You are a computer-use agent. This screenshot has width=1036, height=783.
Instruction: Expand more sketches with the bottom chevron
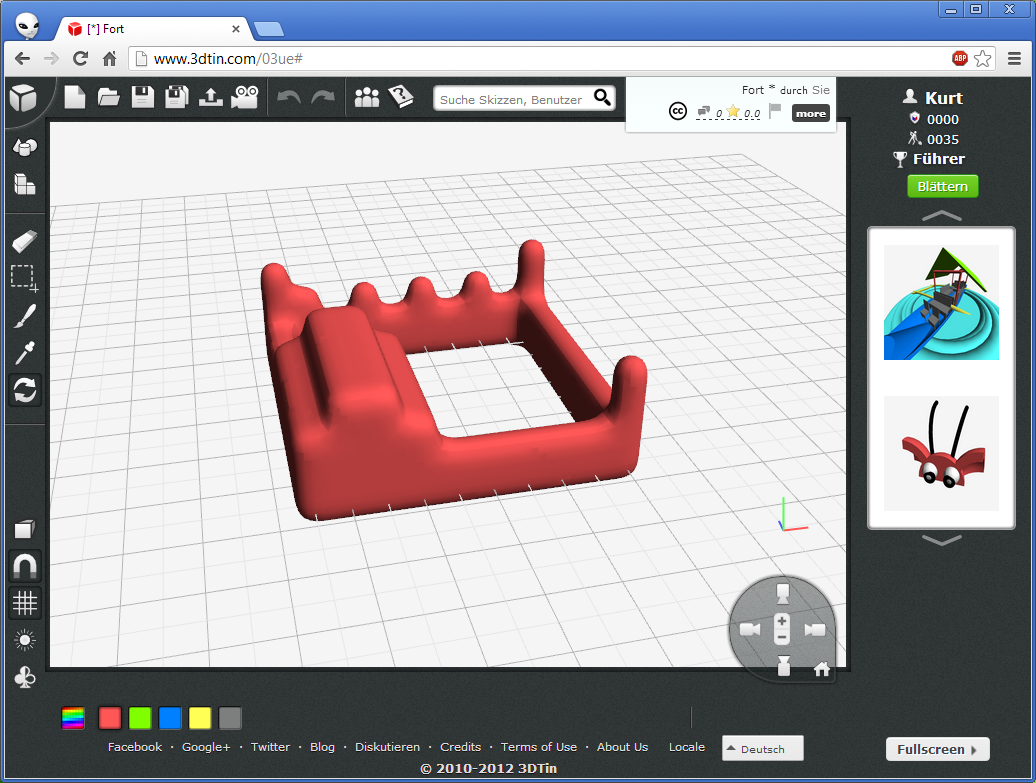click(941, 540)
